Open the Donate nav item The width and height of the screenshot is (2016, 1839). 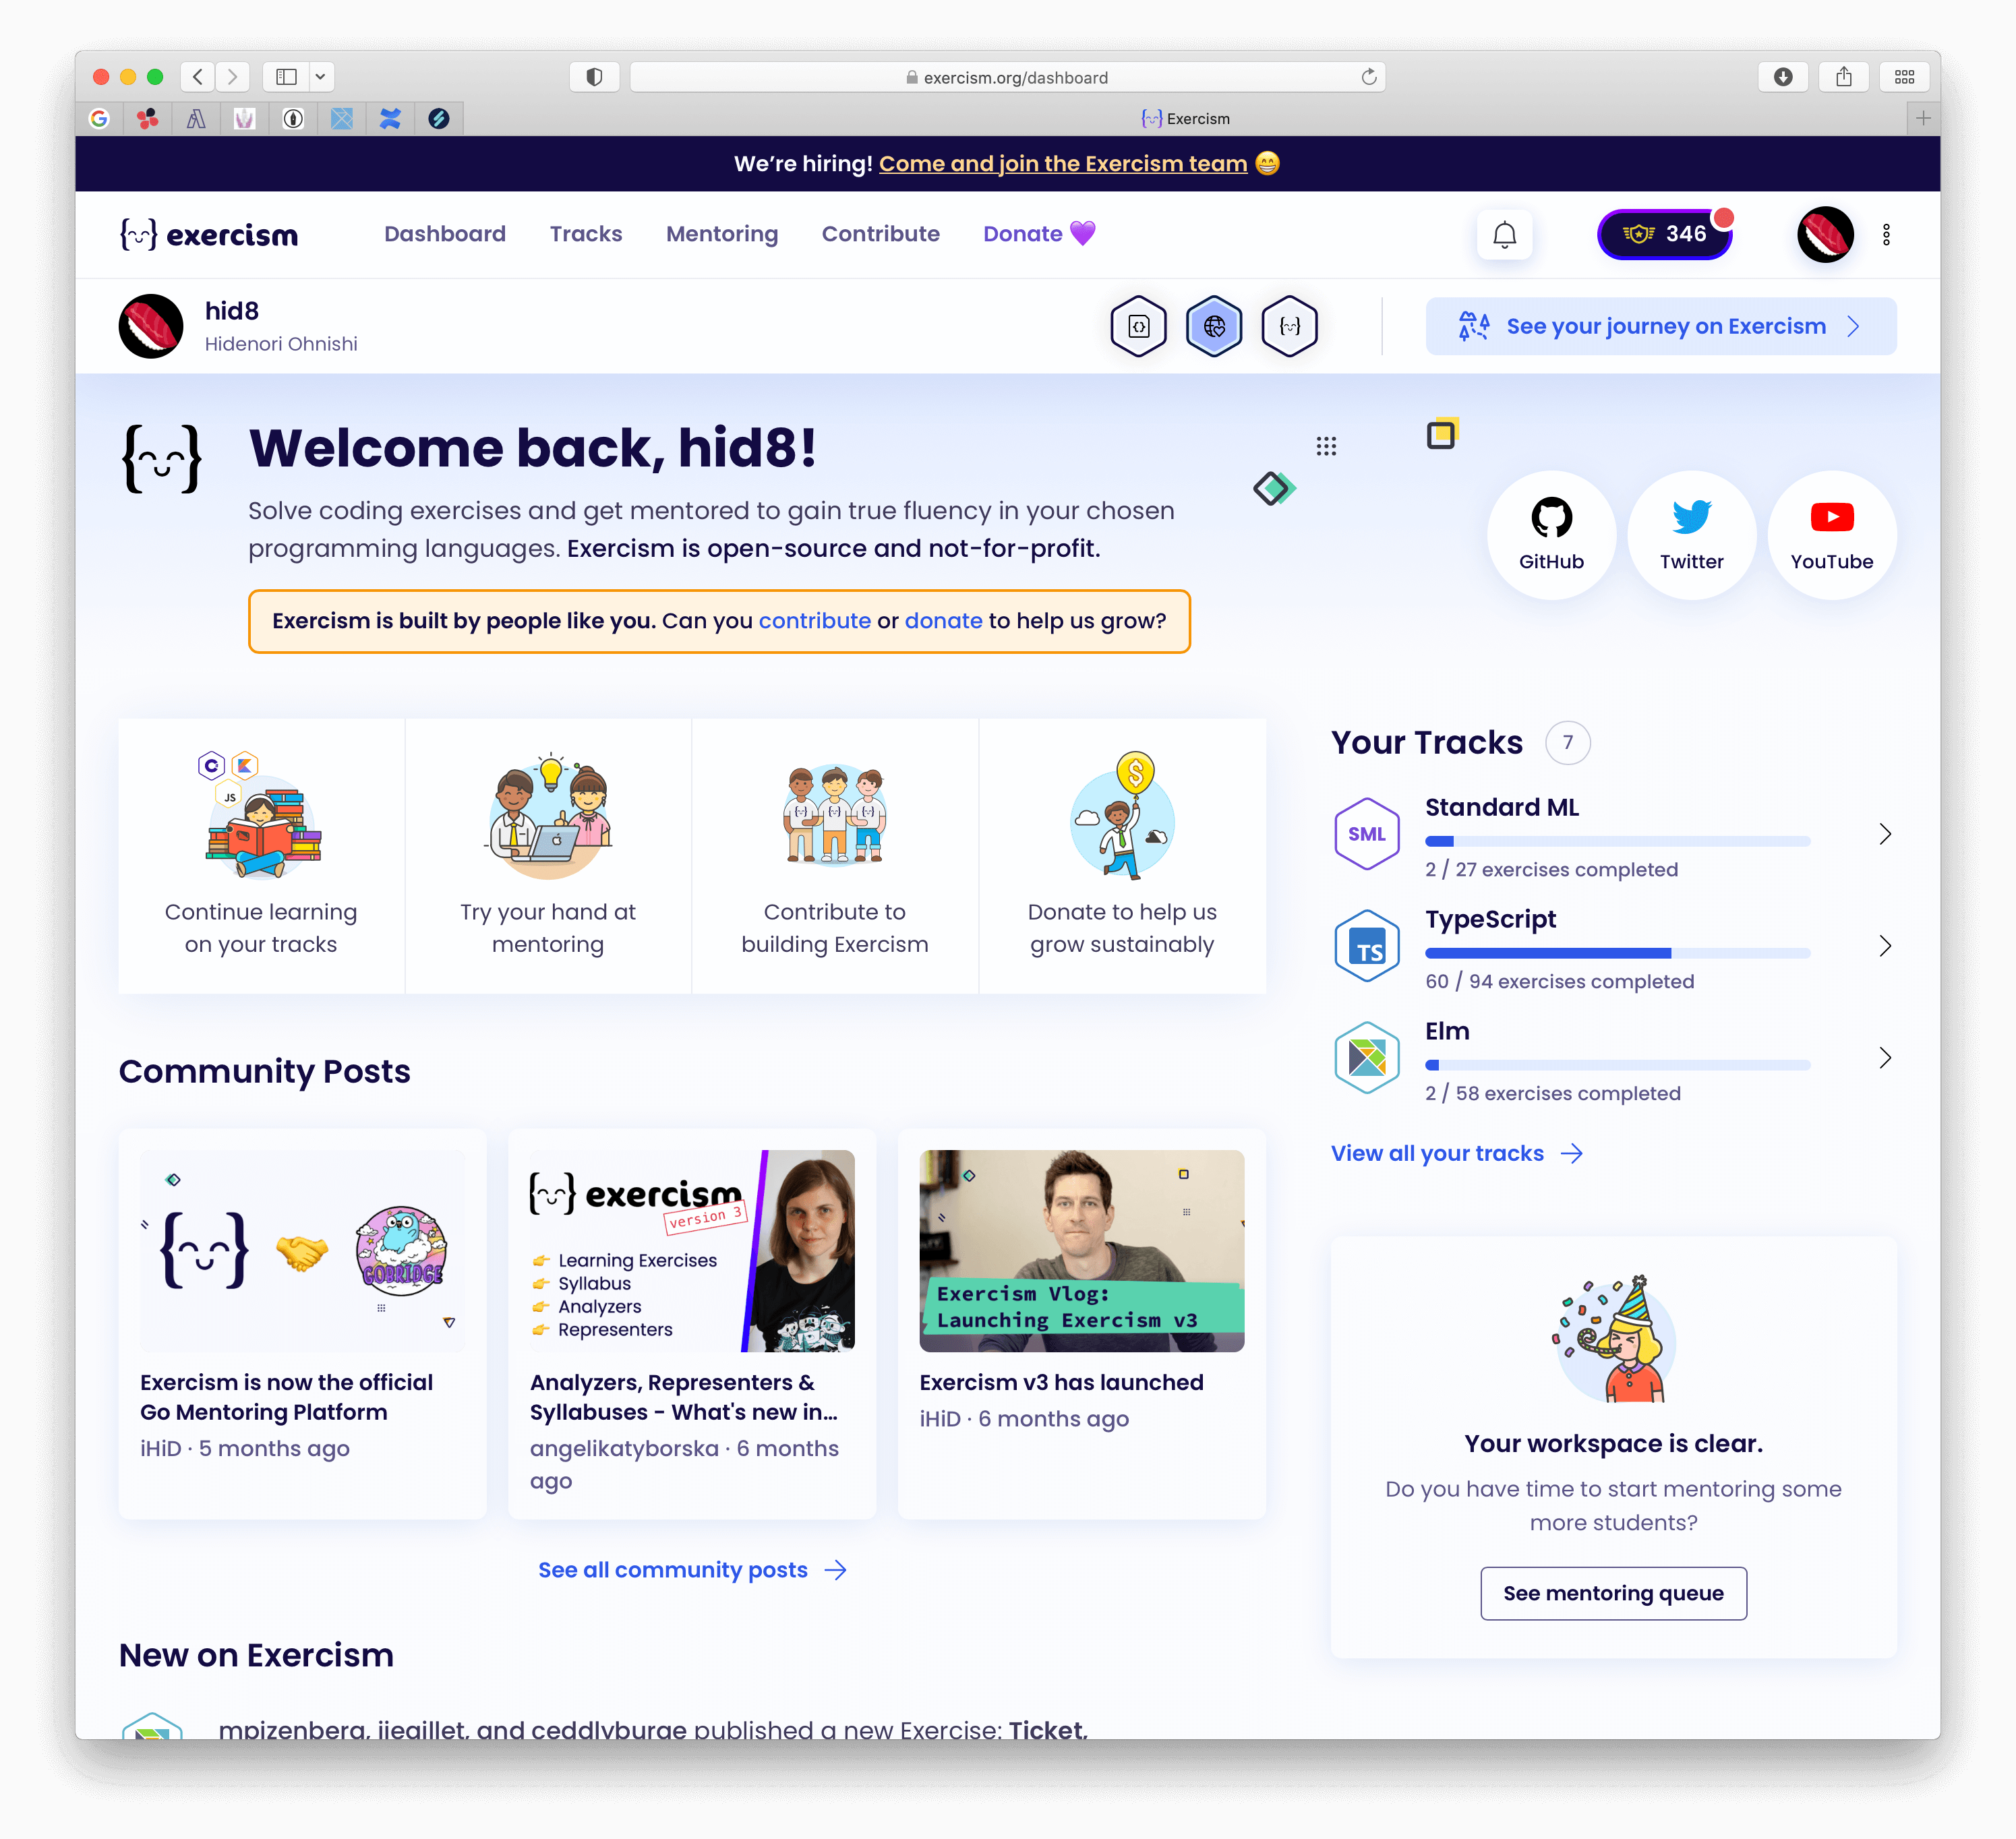pyautogui.click(x=1039, y=234)
